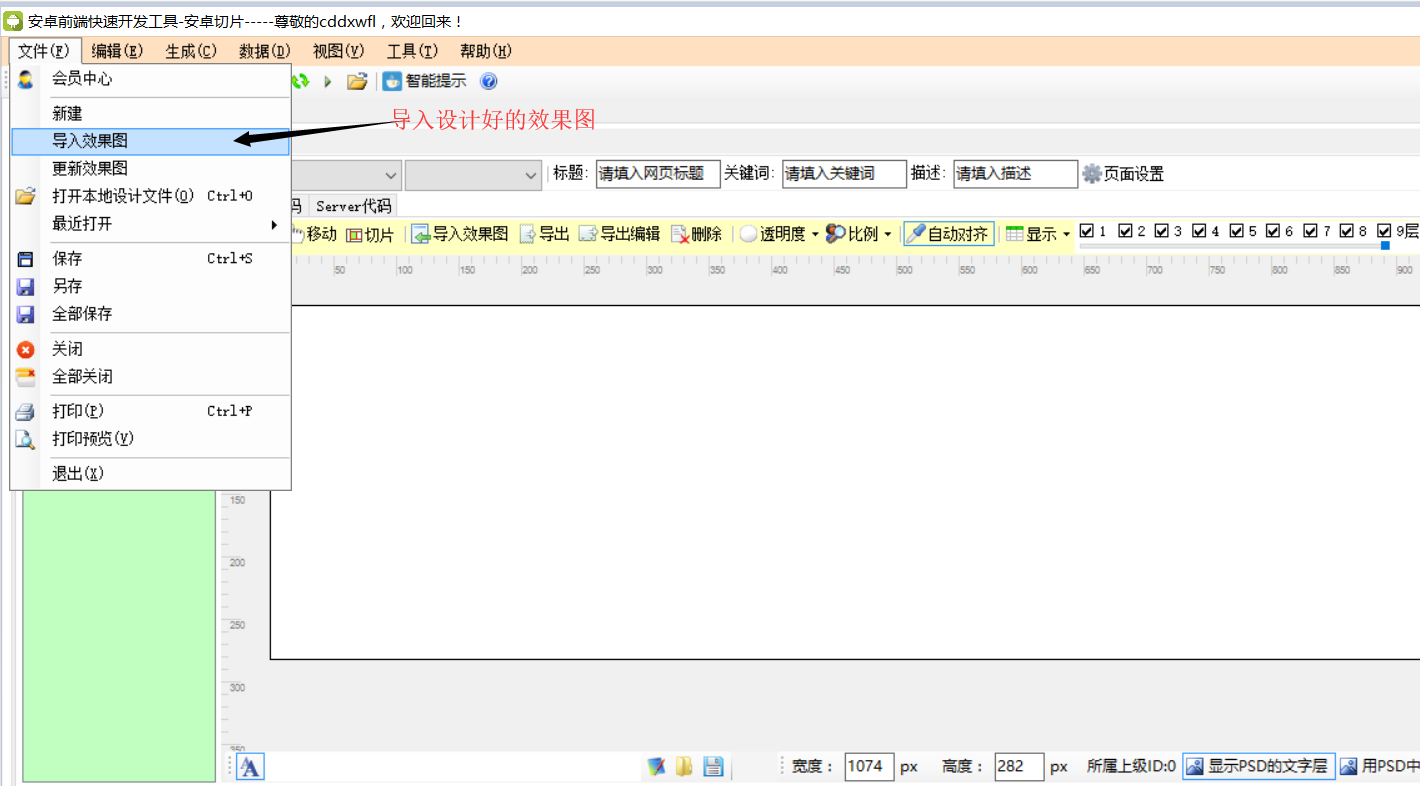Click the 全部保存 disk icon in File menu
Screen dimensions: 1420x786
tap(26, 315)
